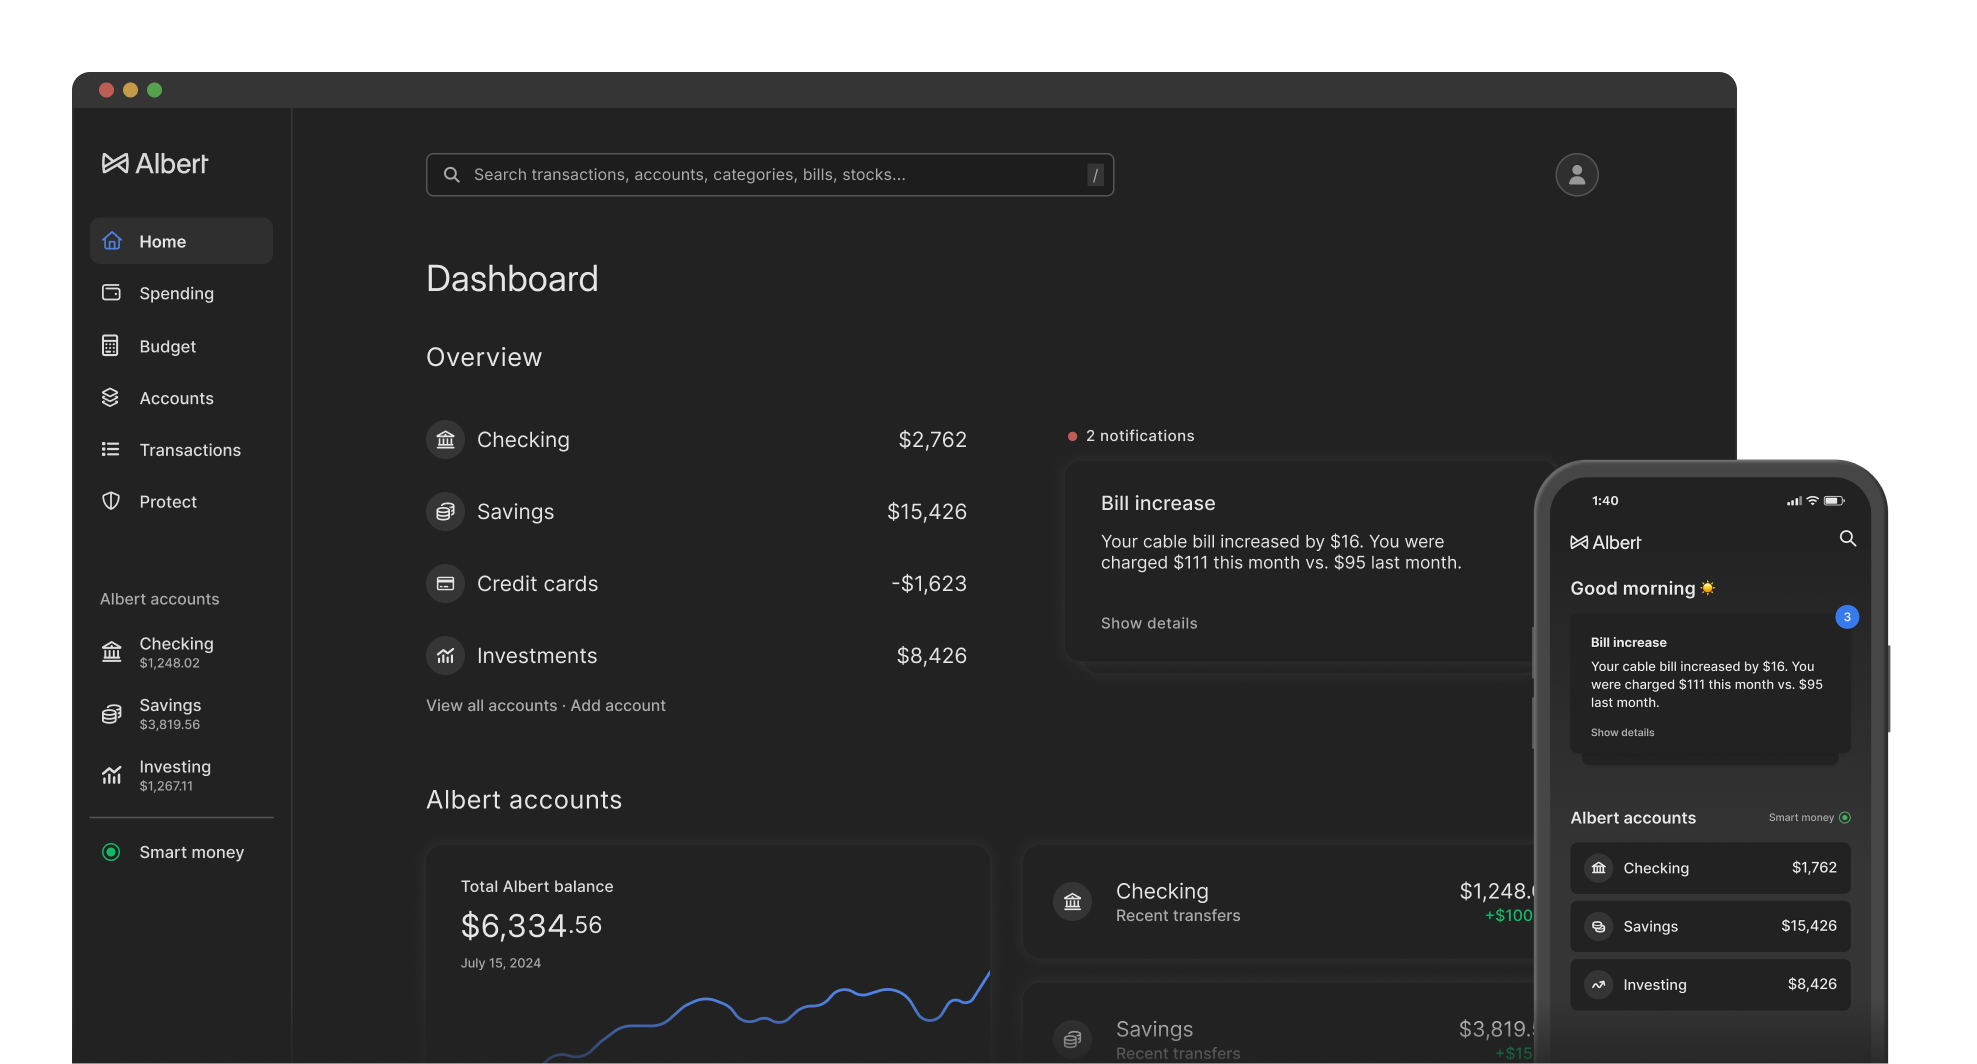The image size is (1977, 1064).
Task: Open Investing $8,426 on the phone
Action: [x=1710, y=985]
